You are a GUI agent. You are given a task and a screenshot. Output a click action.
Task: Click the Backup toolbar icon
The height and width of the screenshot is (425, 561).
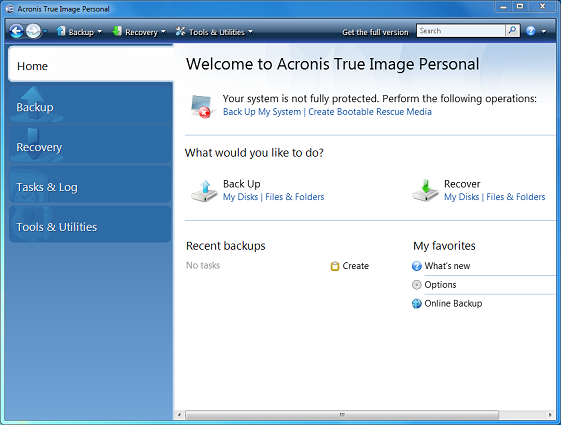(61, 31)
